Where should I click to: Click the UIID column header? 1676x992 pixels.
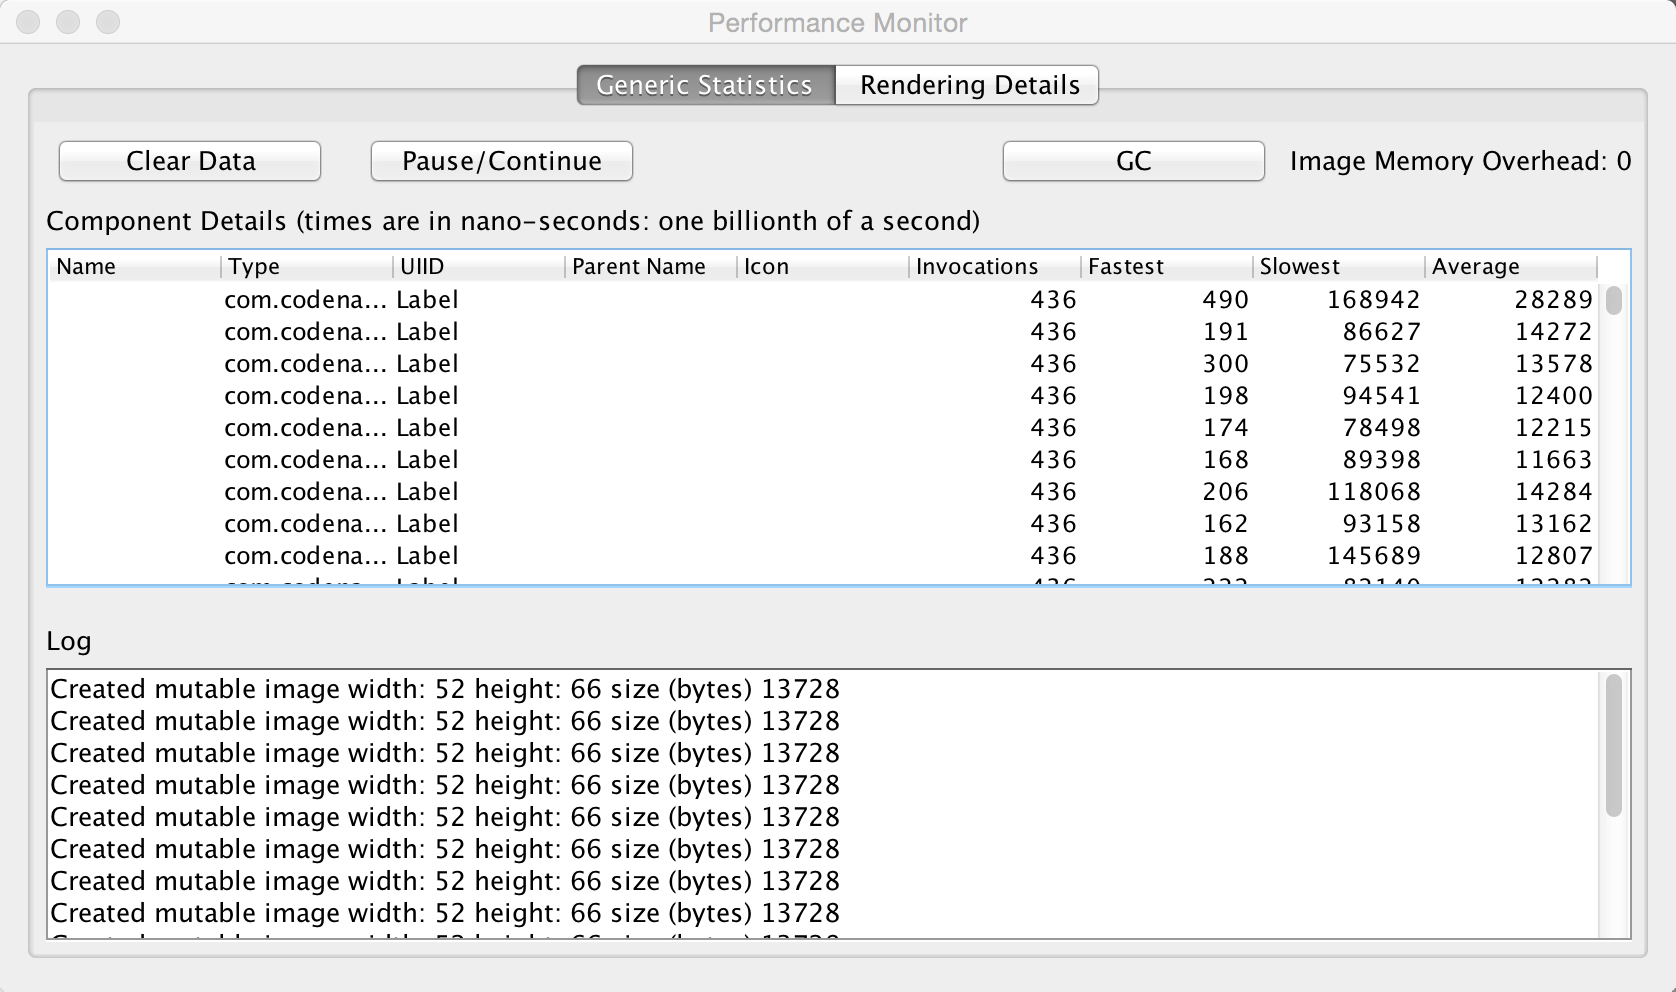[x=420, y=266]
